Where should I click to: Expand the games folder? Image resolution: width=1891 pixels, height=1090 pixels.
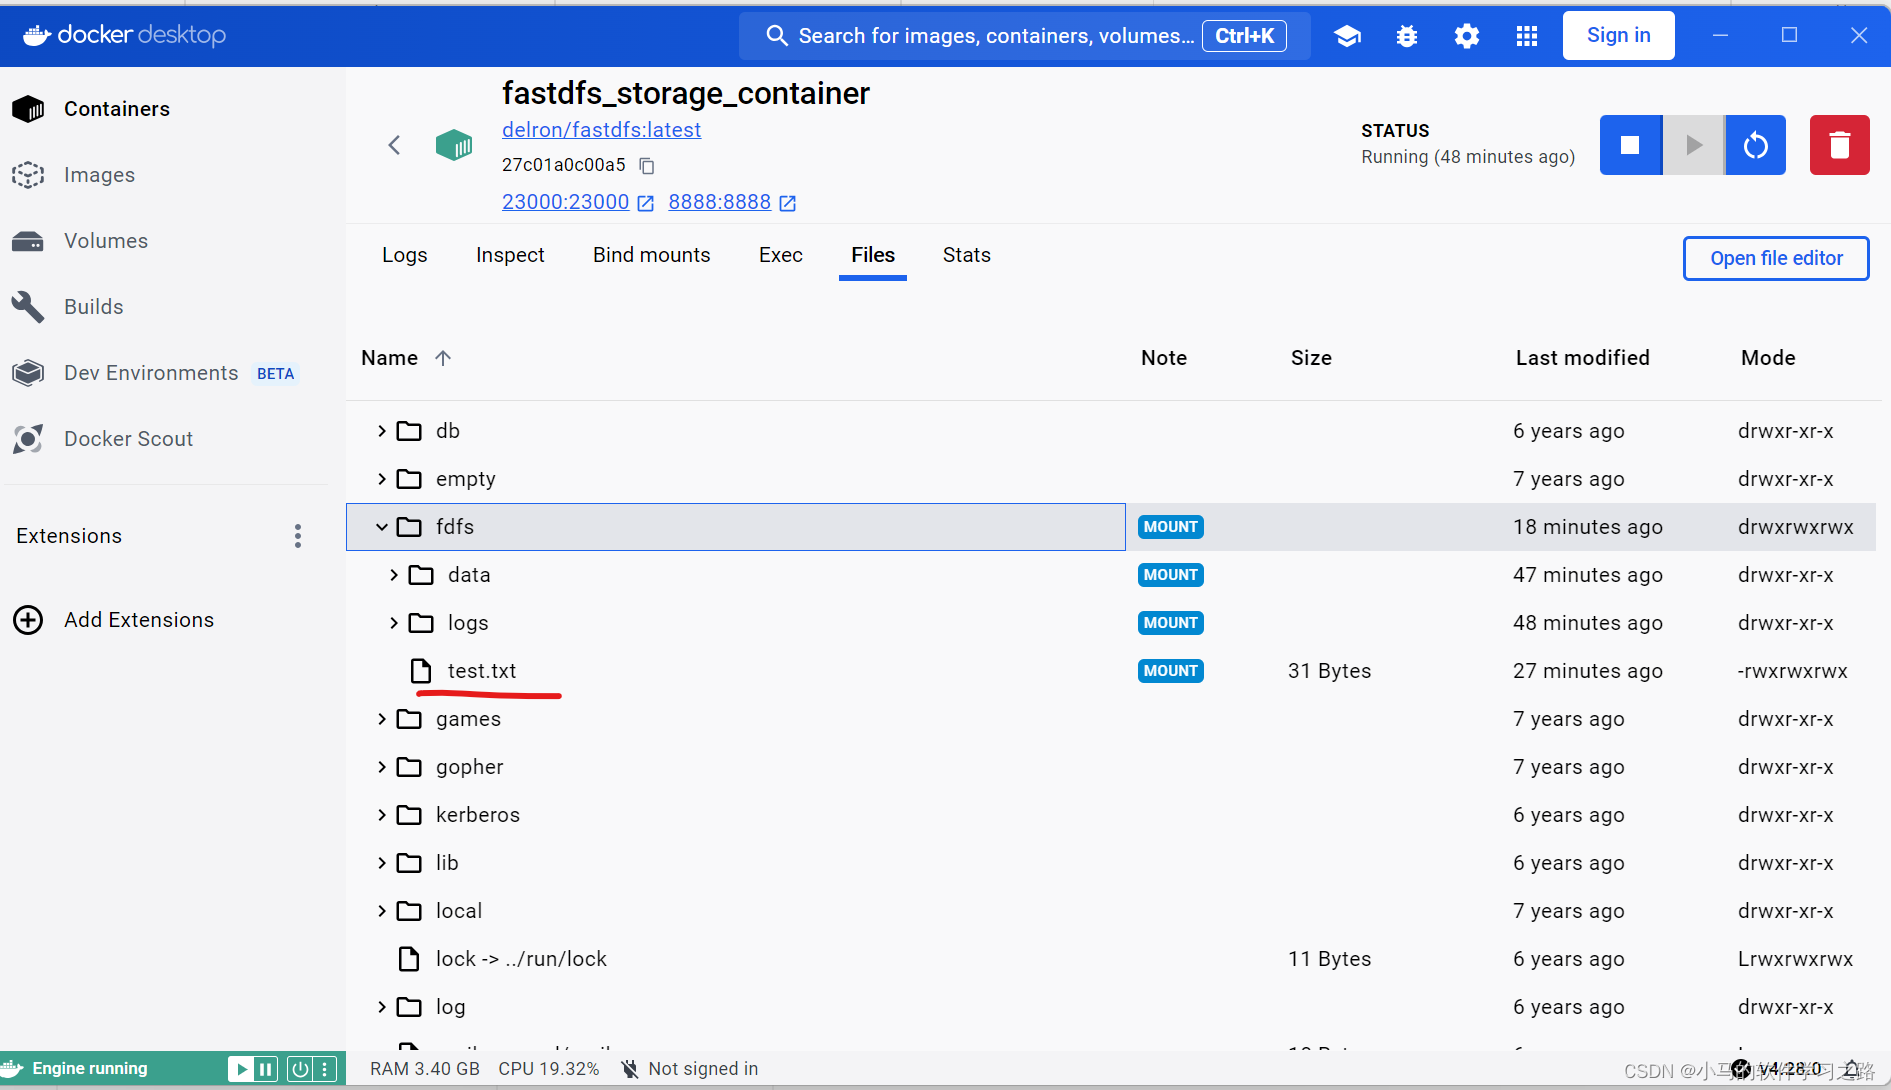point(382,719)
